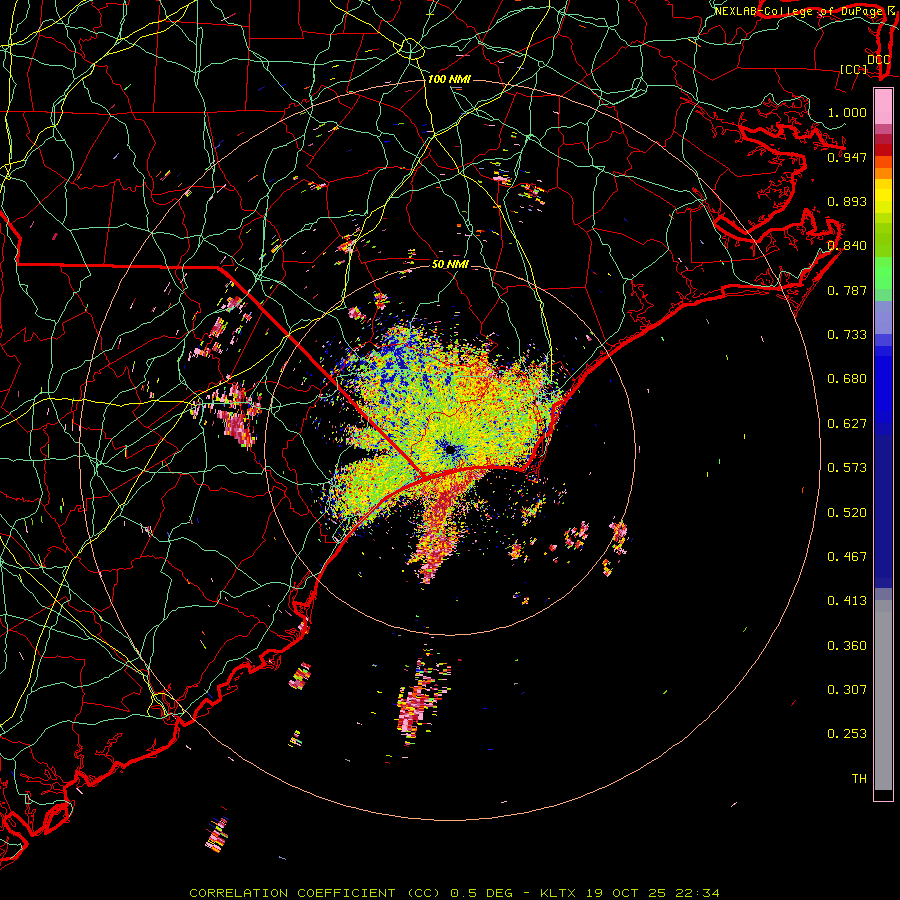Click the 0.947 scale value

(x=847, y=157)
